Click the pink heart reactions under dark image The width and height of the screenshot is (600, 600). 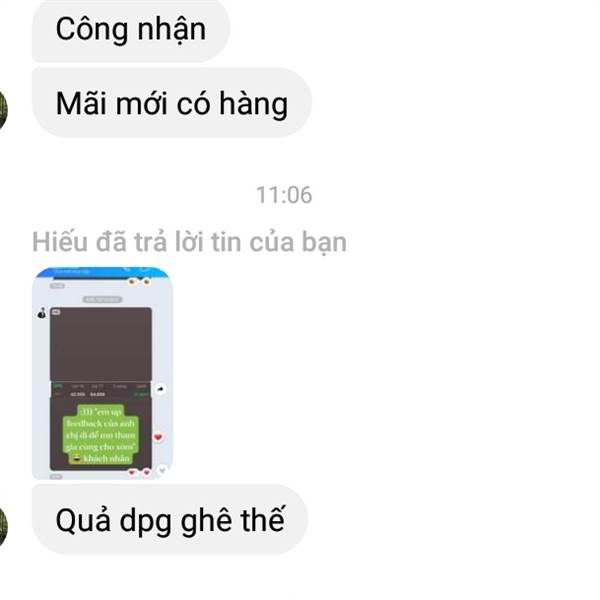pos(139,473)
